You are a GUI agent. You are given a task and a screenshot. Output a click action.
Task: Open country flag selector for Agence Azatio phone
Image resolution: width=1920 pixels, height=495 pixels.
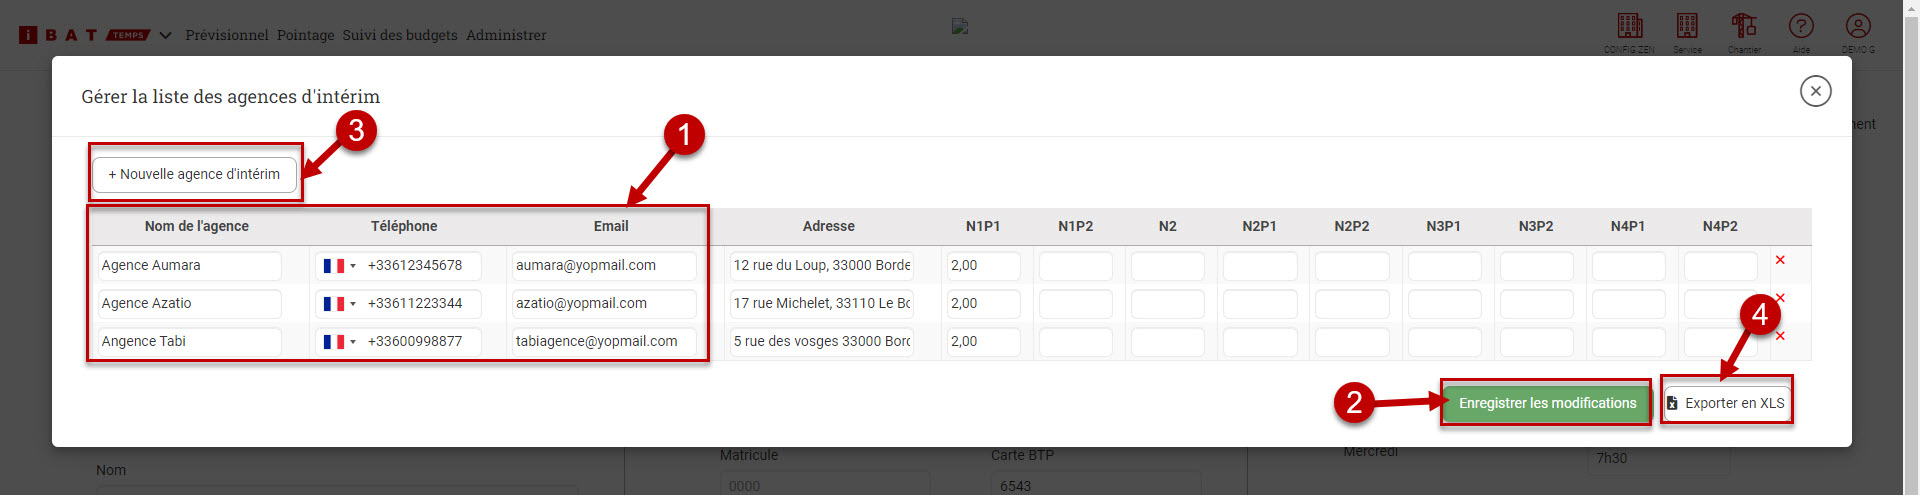coord(339,304)
